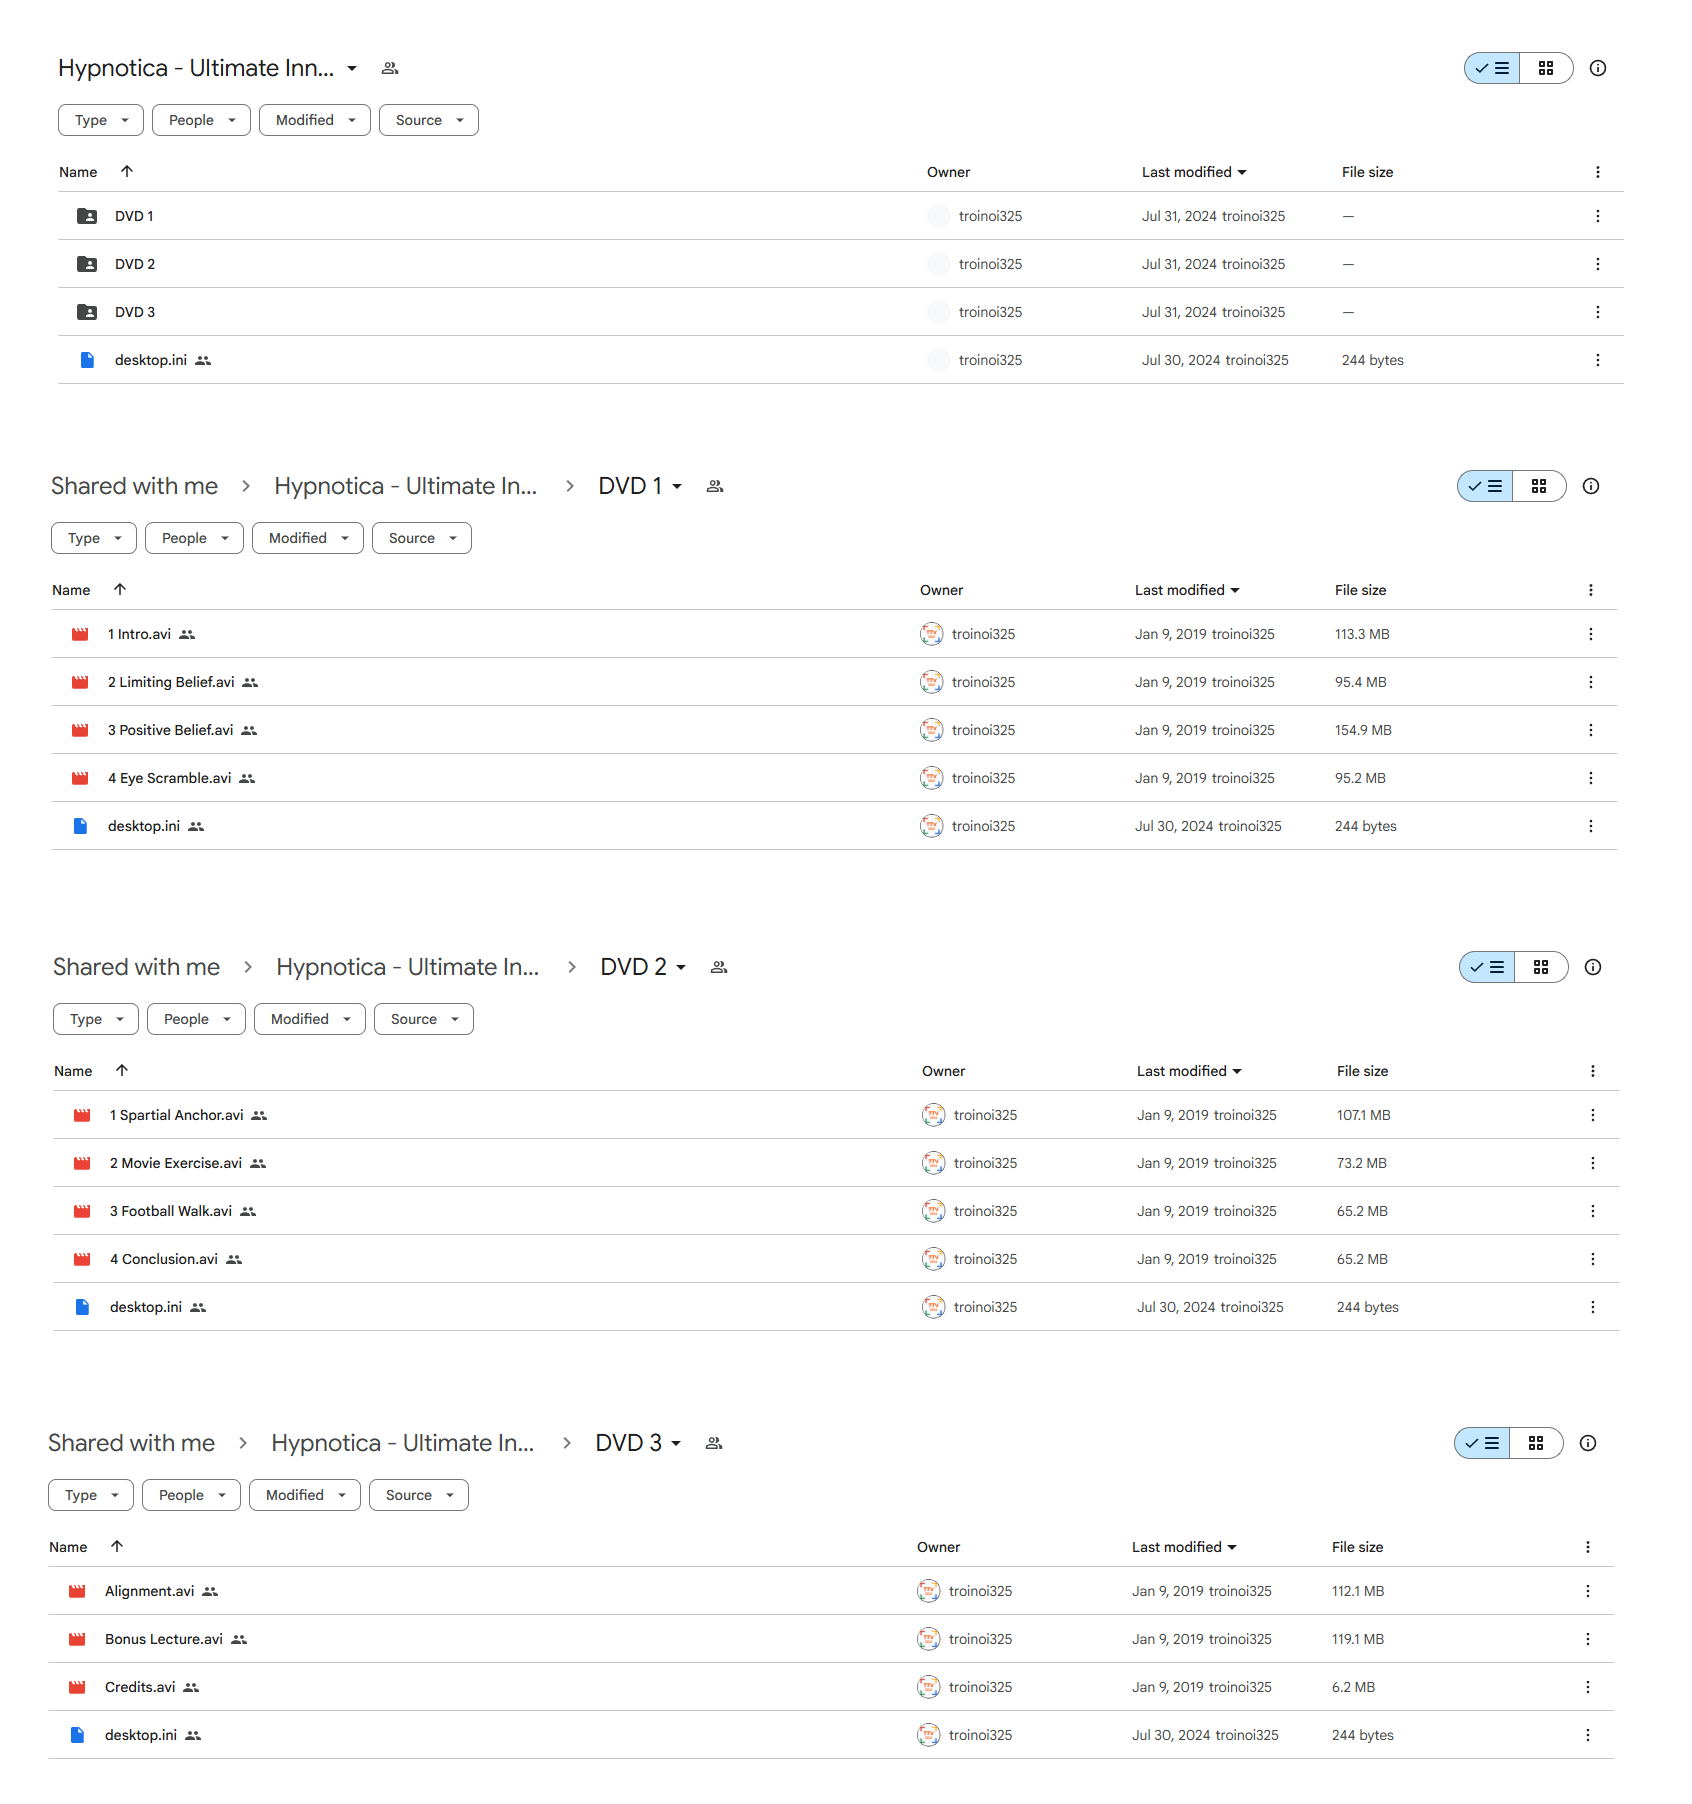This screenshot has width=1692, height=1804.
Task: Expand the DVD 3 breadcrumb dropdown
Action: tap(676, 1443)
